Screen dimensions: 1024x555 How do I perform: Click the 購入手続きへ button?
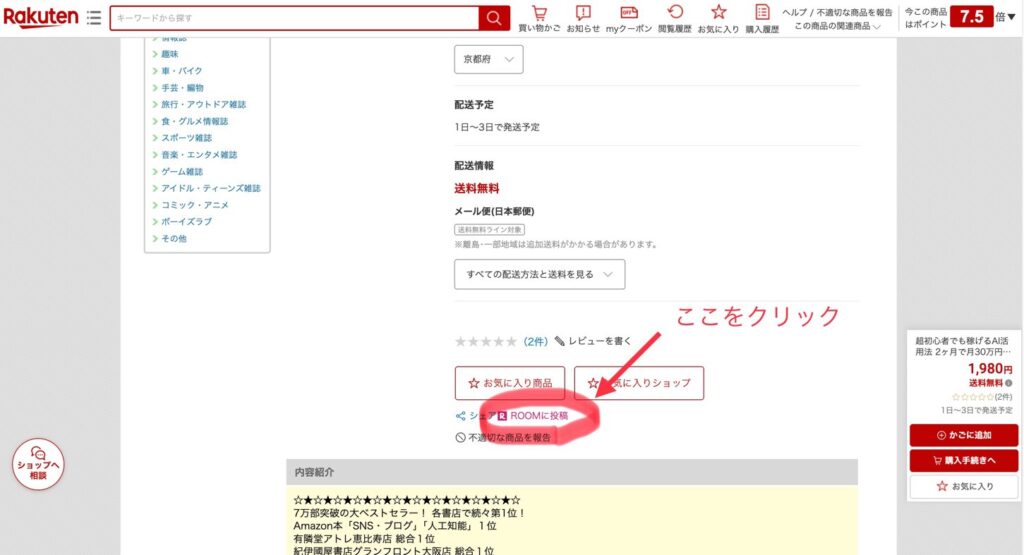(963, 460)
